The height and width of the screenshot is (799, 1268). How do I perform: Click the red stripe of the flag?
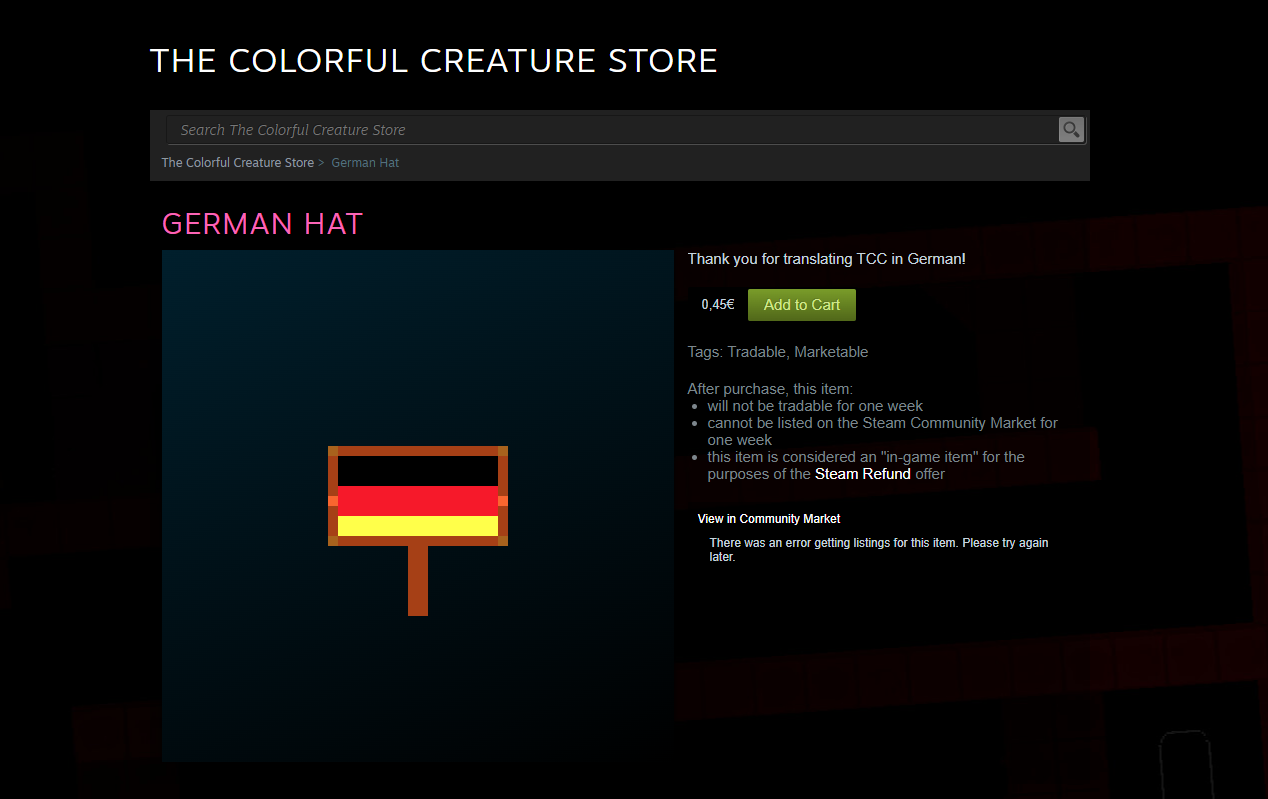(x=418, y=501)
